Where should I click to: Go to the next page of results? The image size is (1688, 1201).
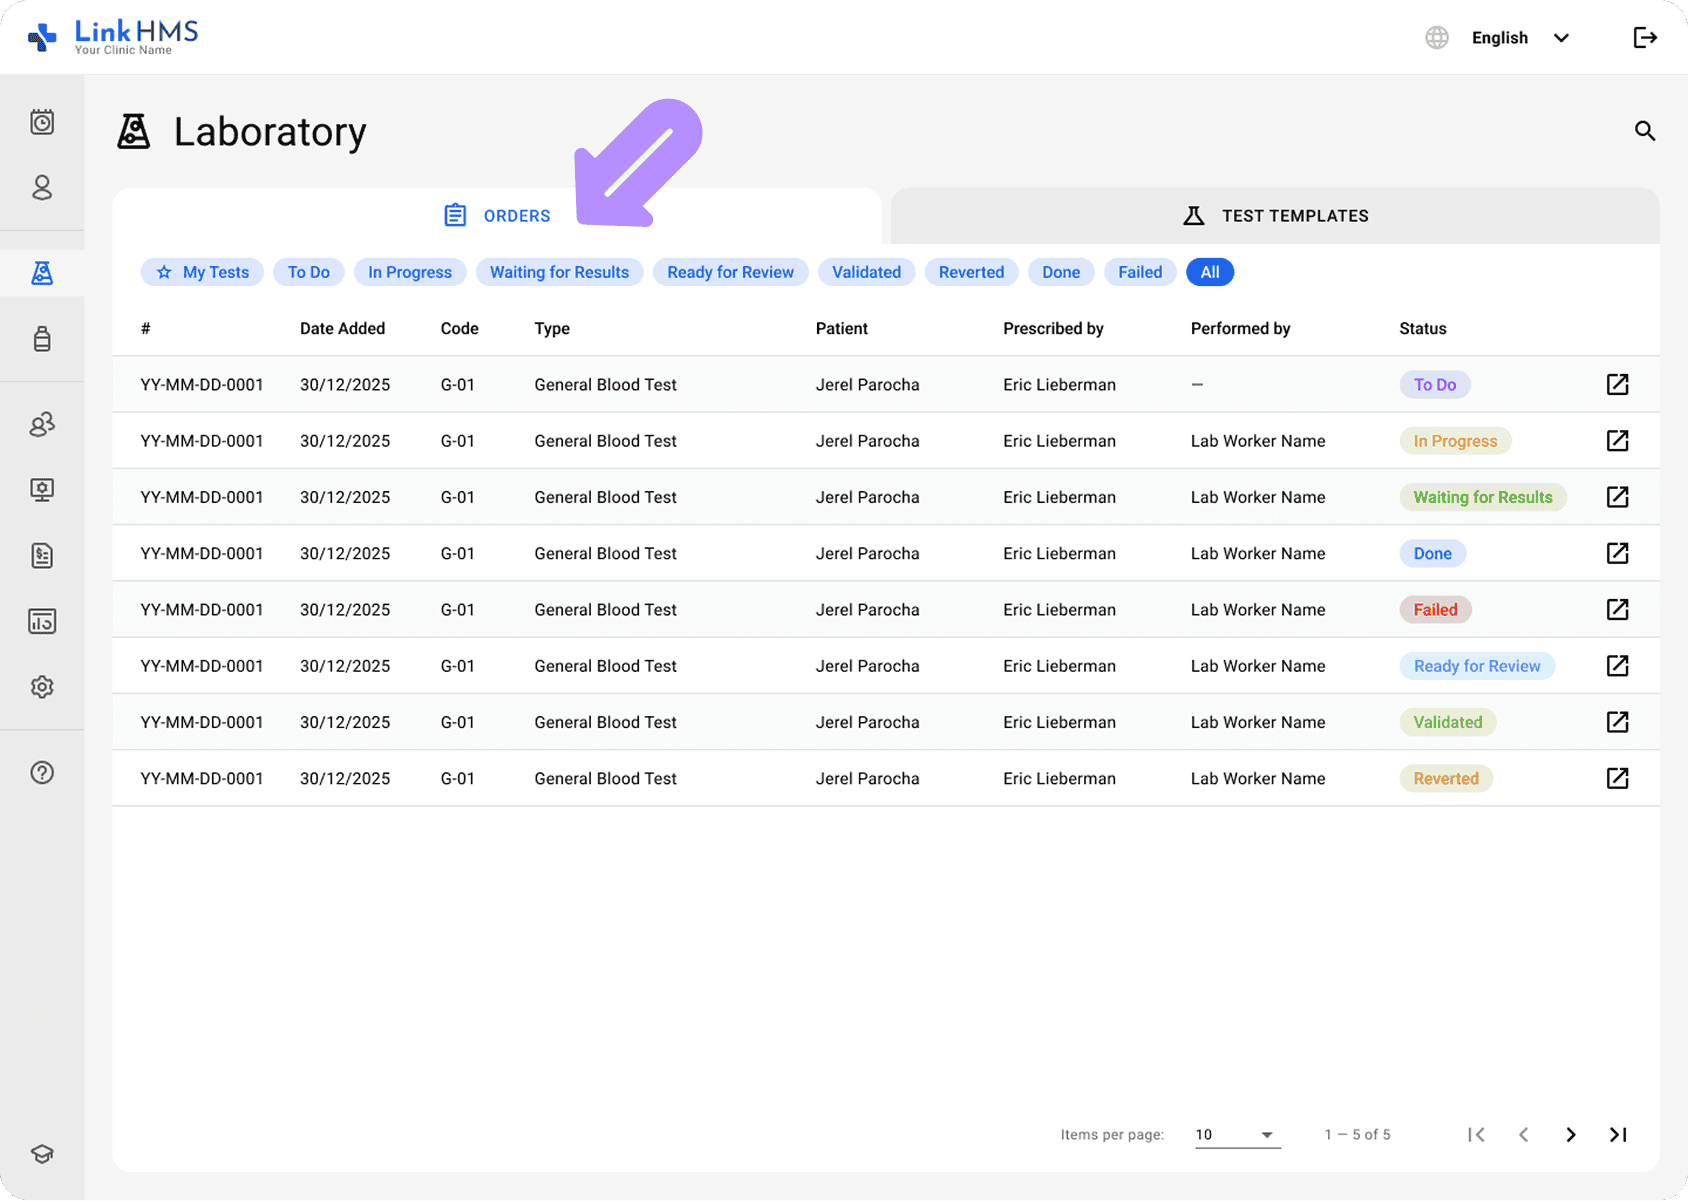tap(1570, 1134)
